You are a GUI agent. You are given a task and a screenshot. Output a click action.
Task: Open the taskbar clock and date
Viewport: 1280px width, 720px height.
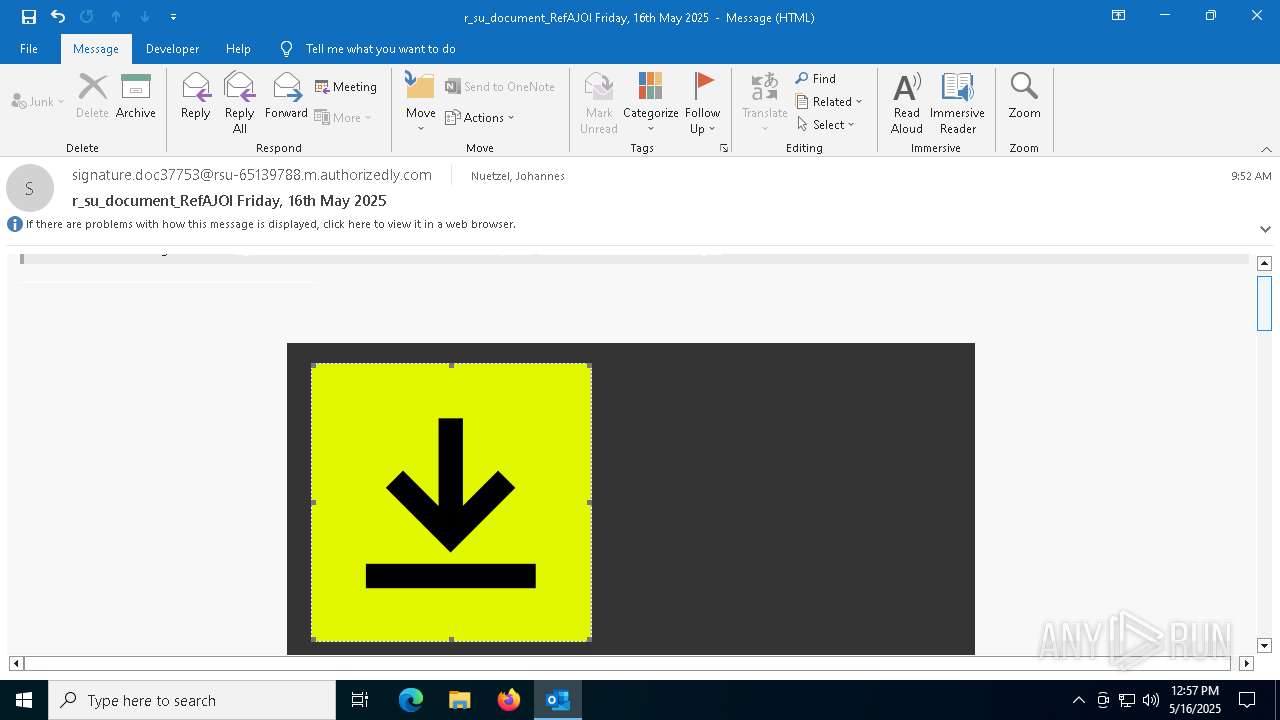tap(1195, 700)
